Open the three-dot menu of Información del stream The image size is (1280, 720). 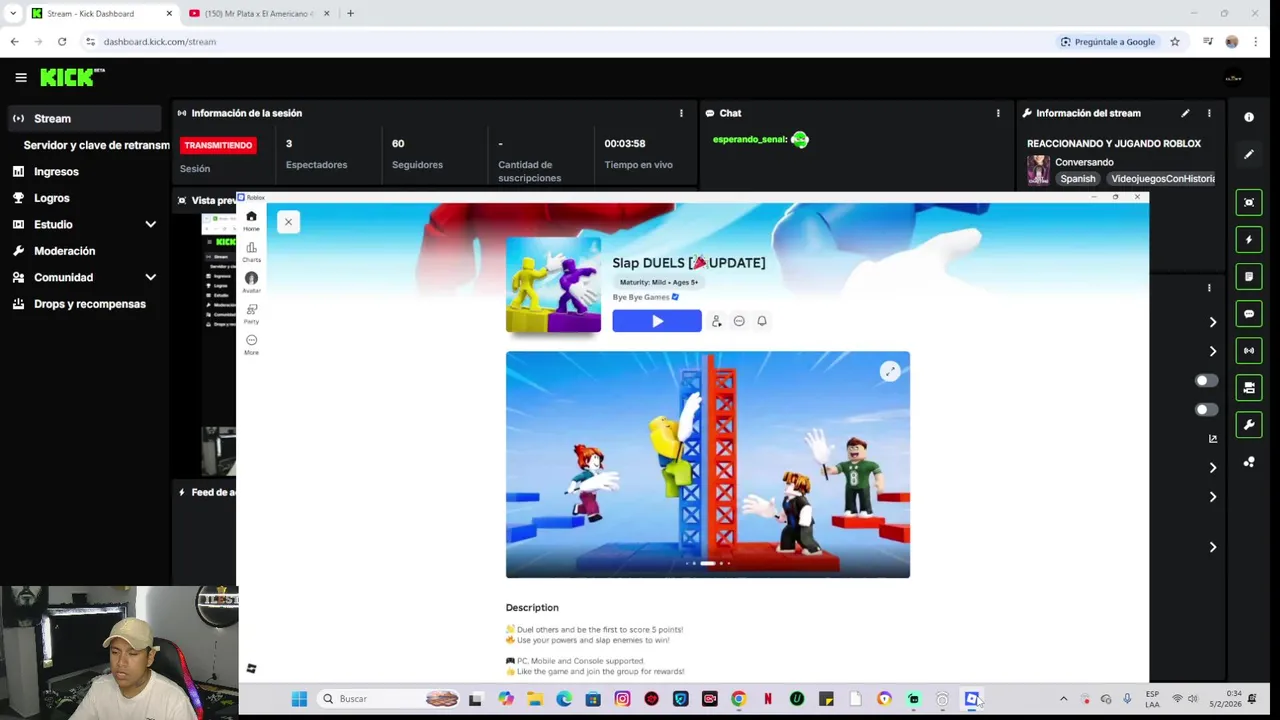pos(1209,113)
